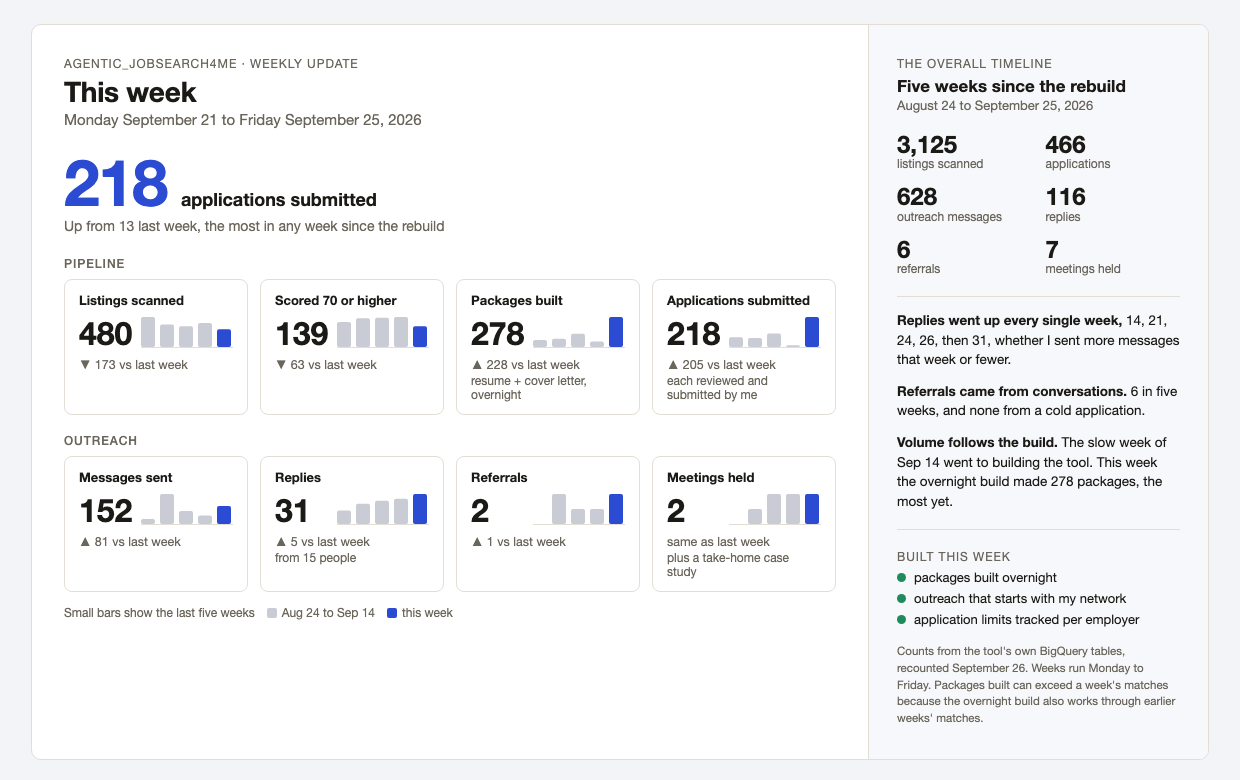Click the PIPELINE section label

coord(94,264)
